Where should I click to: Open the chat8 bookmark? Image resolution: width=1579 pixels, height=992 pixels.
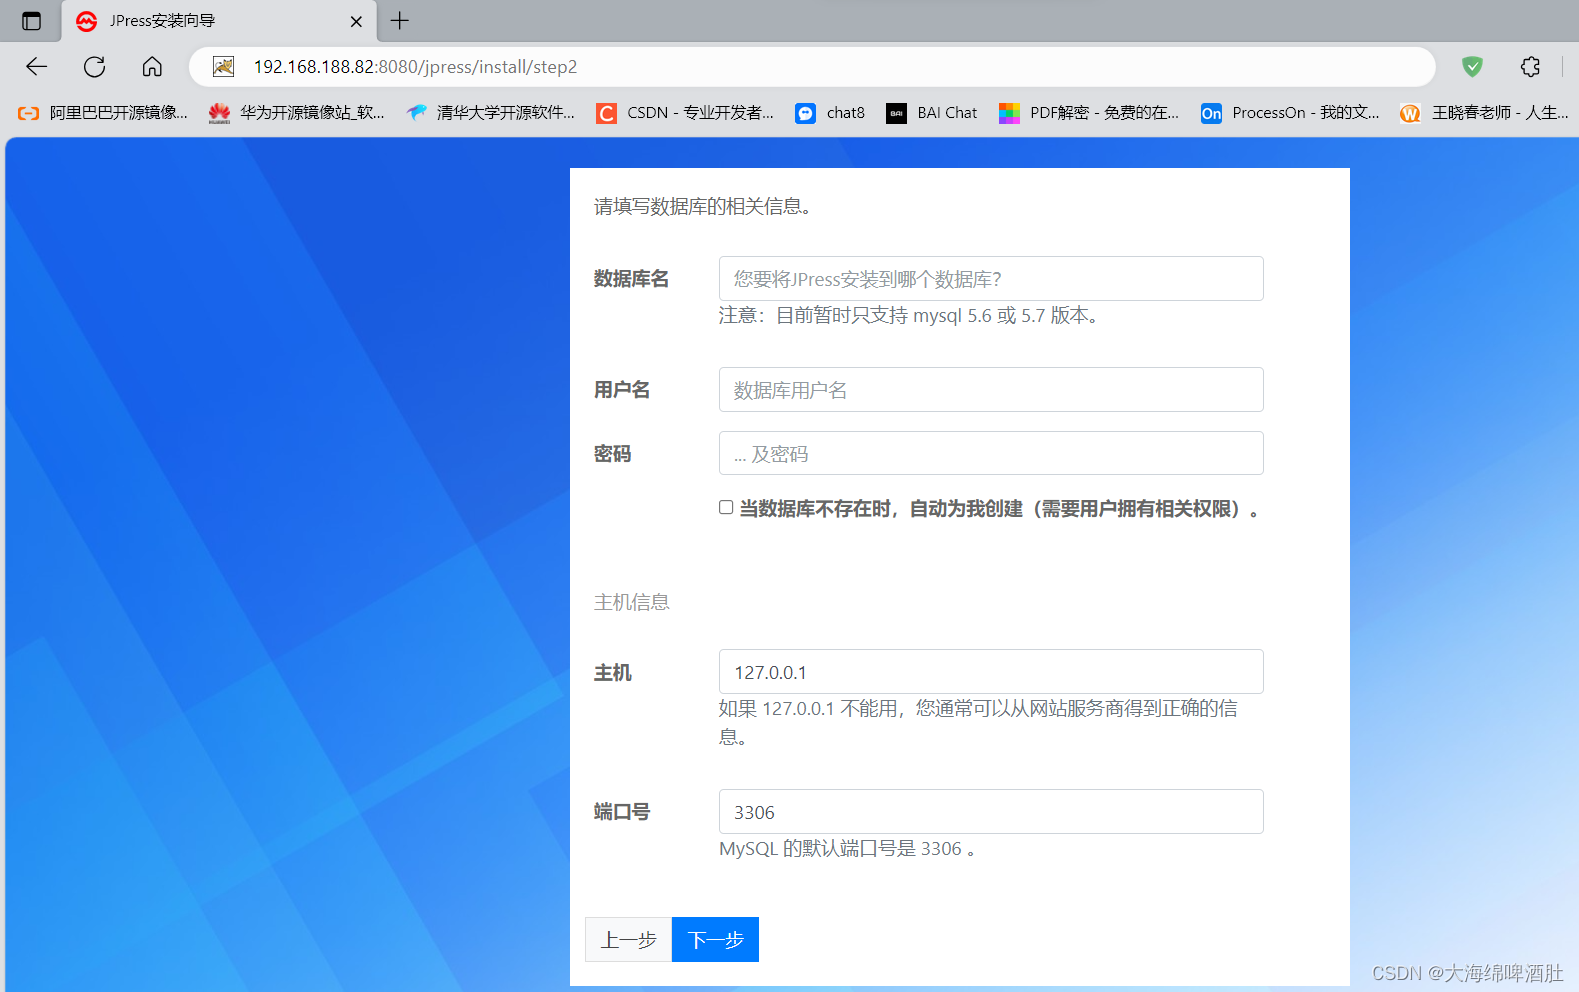[830, 113]
